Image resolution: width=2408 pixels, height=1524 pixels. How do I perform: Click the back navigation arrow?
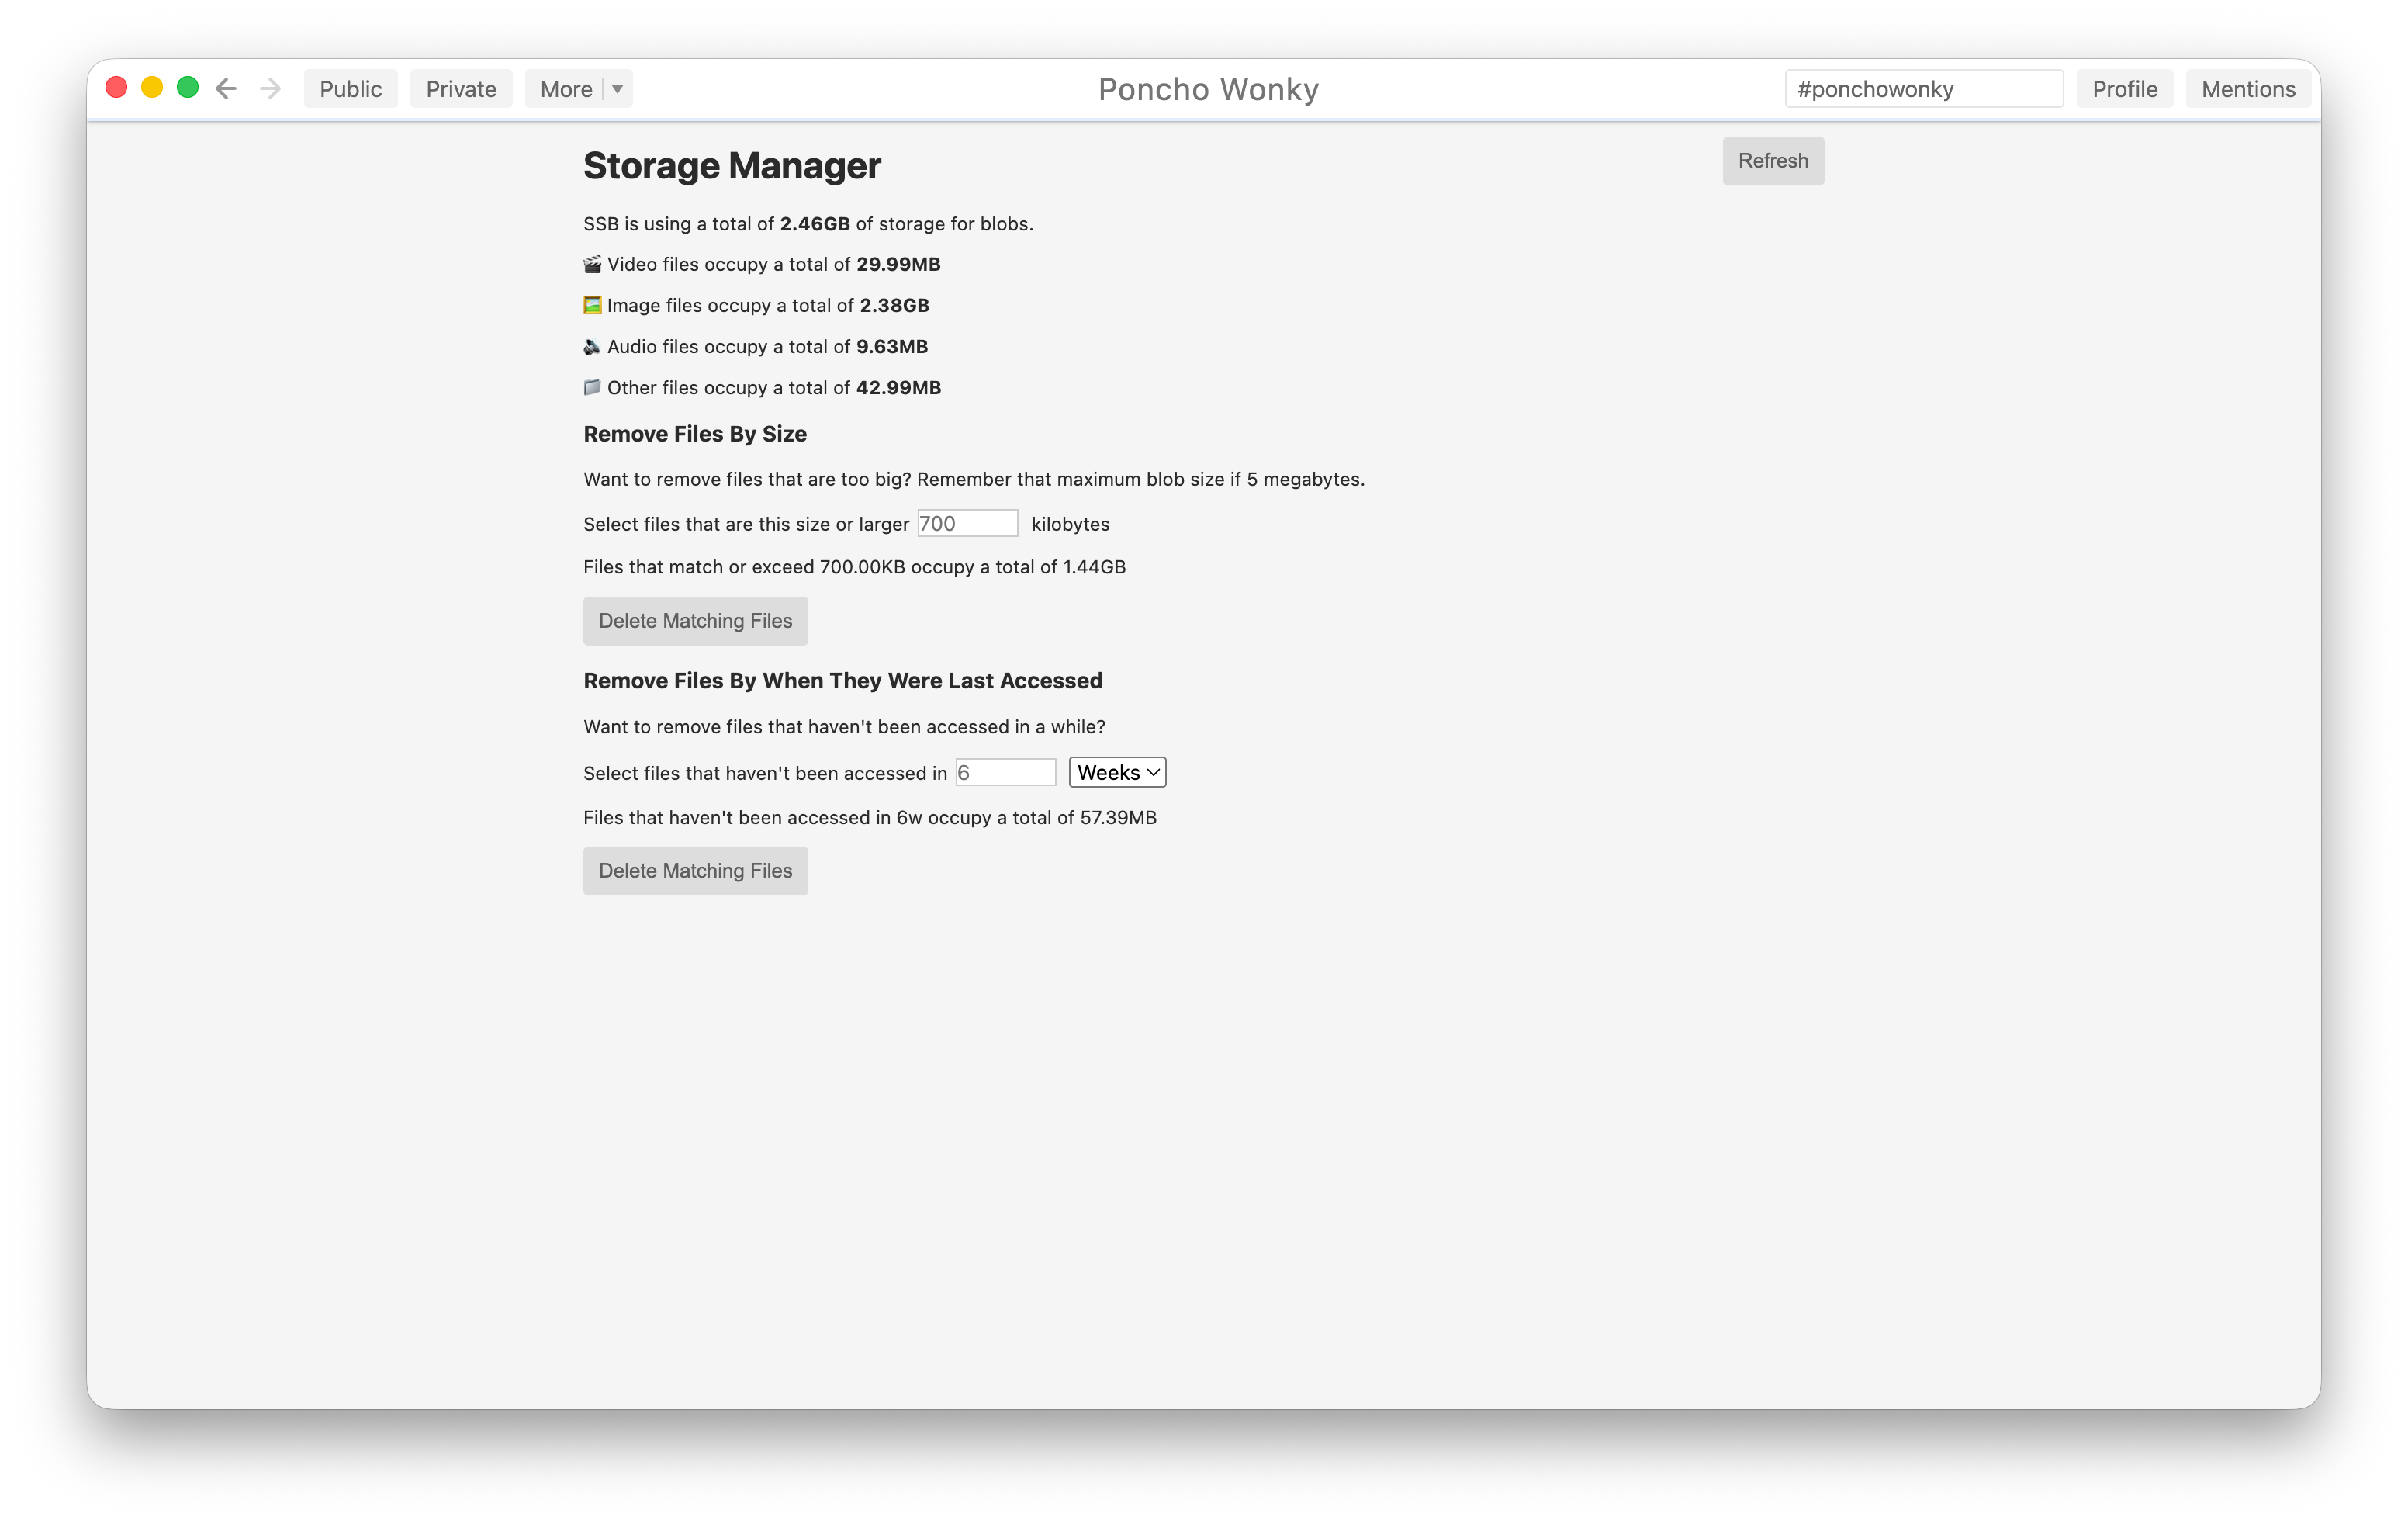pyautogui.click(x=226, y=89)
